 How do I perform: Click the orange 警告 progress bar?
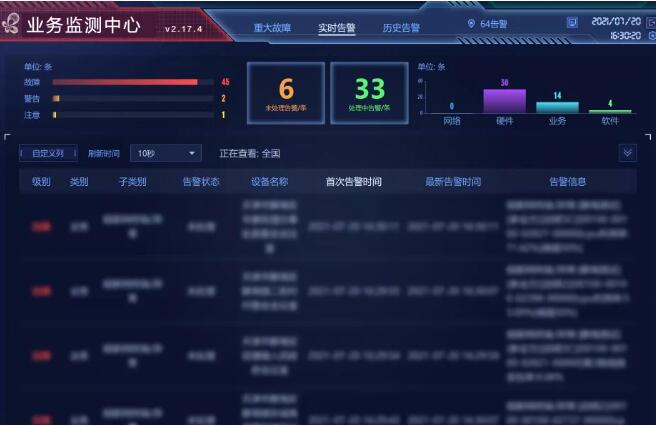tap(56, 98)
